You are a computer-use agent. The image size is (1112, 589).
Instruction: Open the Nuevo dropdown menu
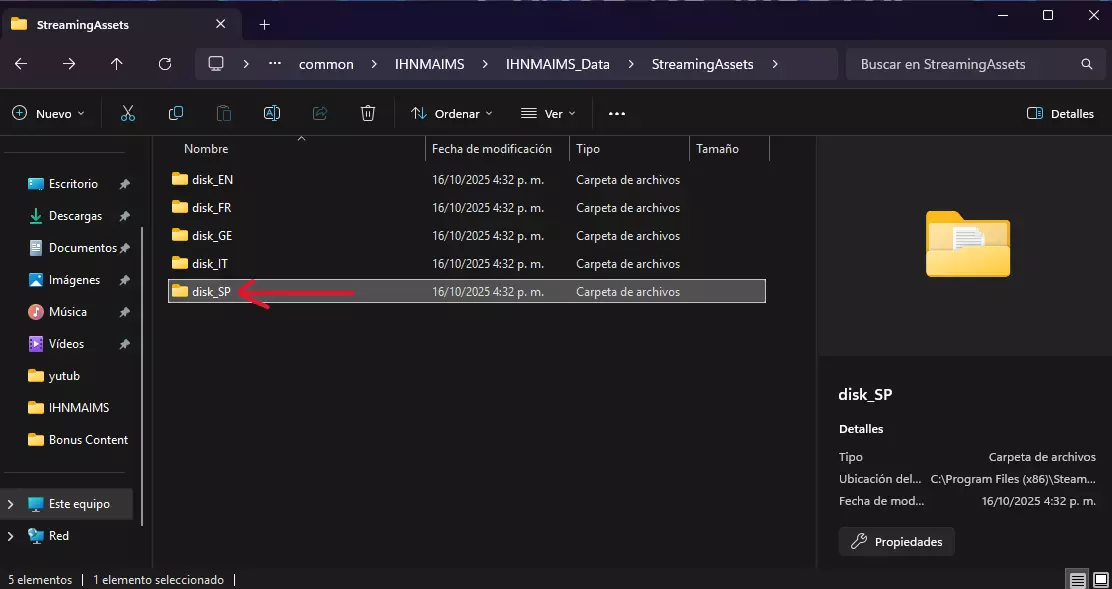coord(49,114)
